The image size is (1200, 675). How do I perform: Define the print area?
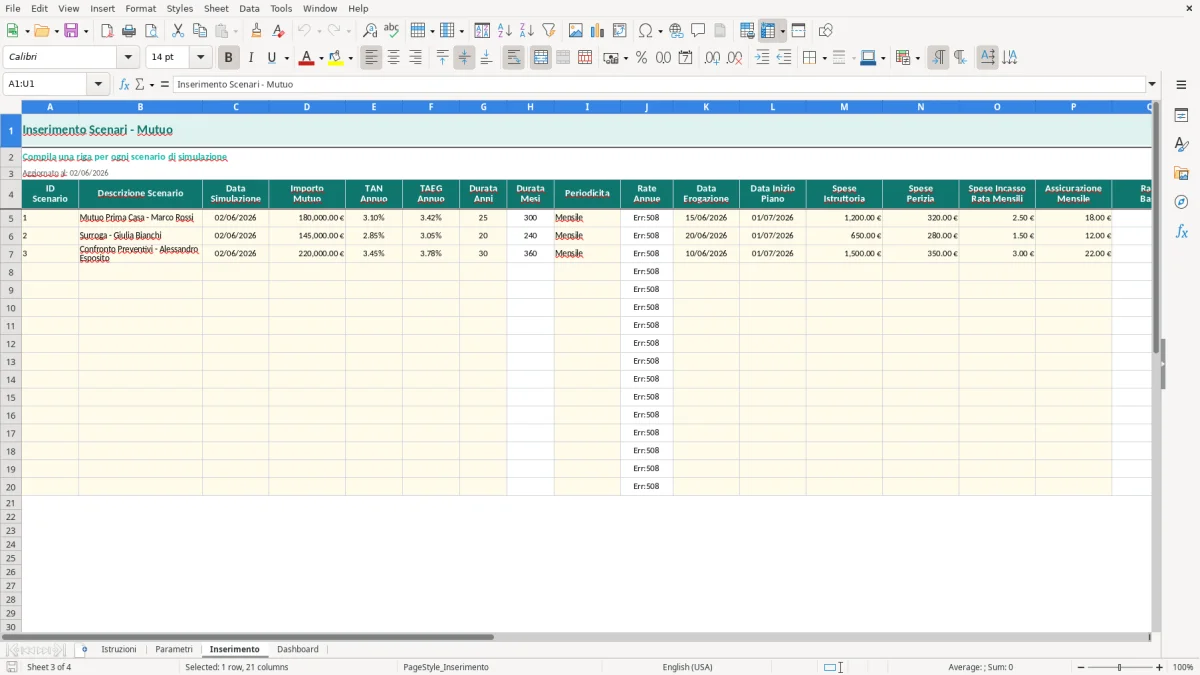pos(747,31)
